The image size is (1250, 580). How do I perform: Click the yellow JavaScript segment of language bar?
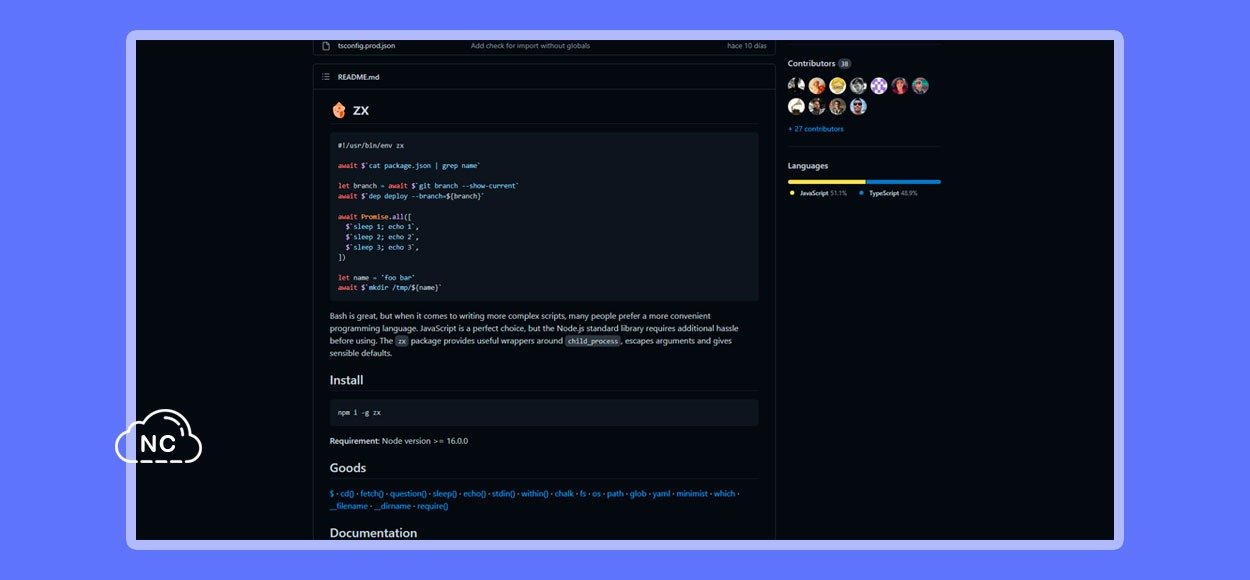click(x=827, y=182)
